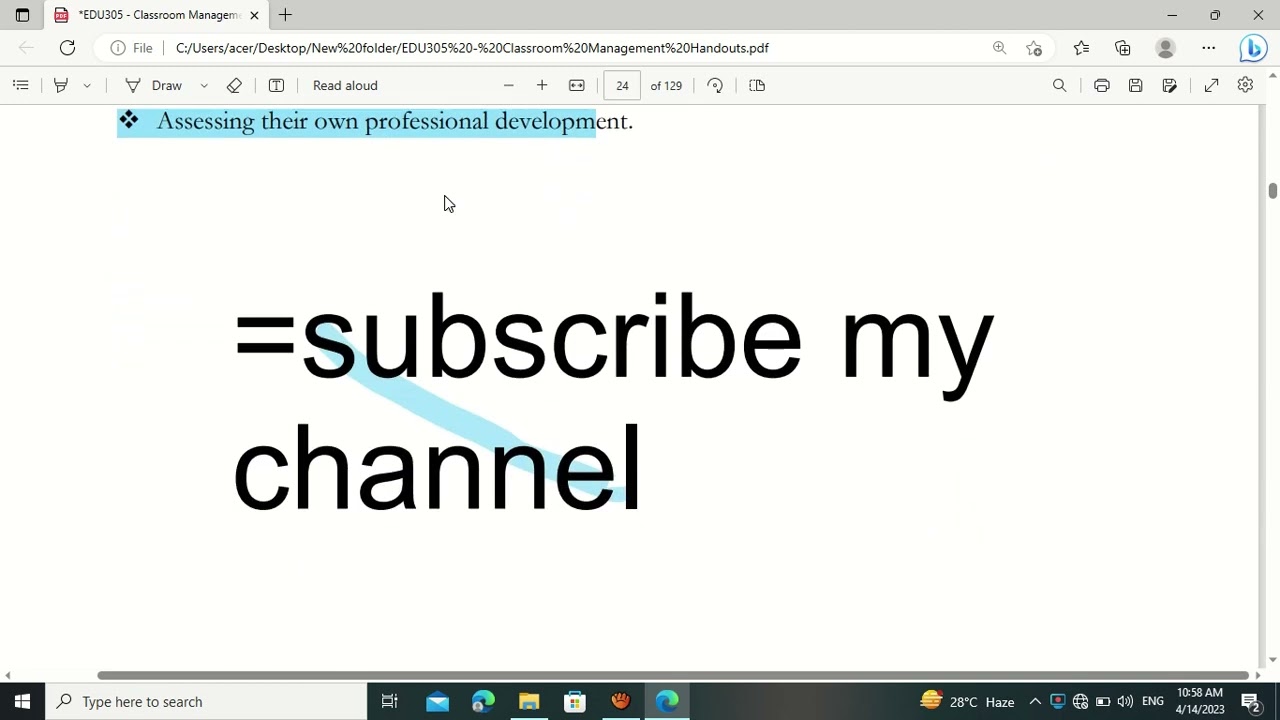Show hidden system tray icons
Screen dimensions: 1280x720
(1035, 701)
